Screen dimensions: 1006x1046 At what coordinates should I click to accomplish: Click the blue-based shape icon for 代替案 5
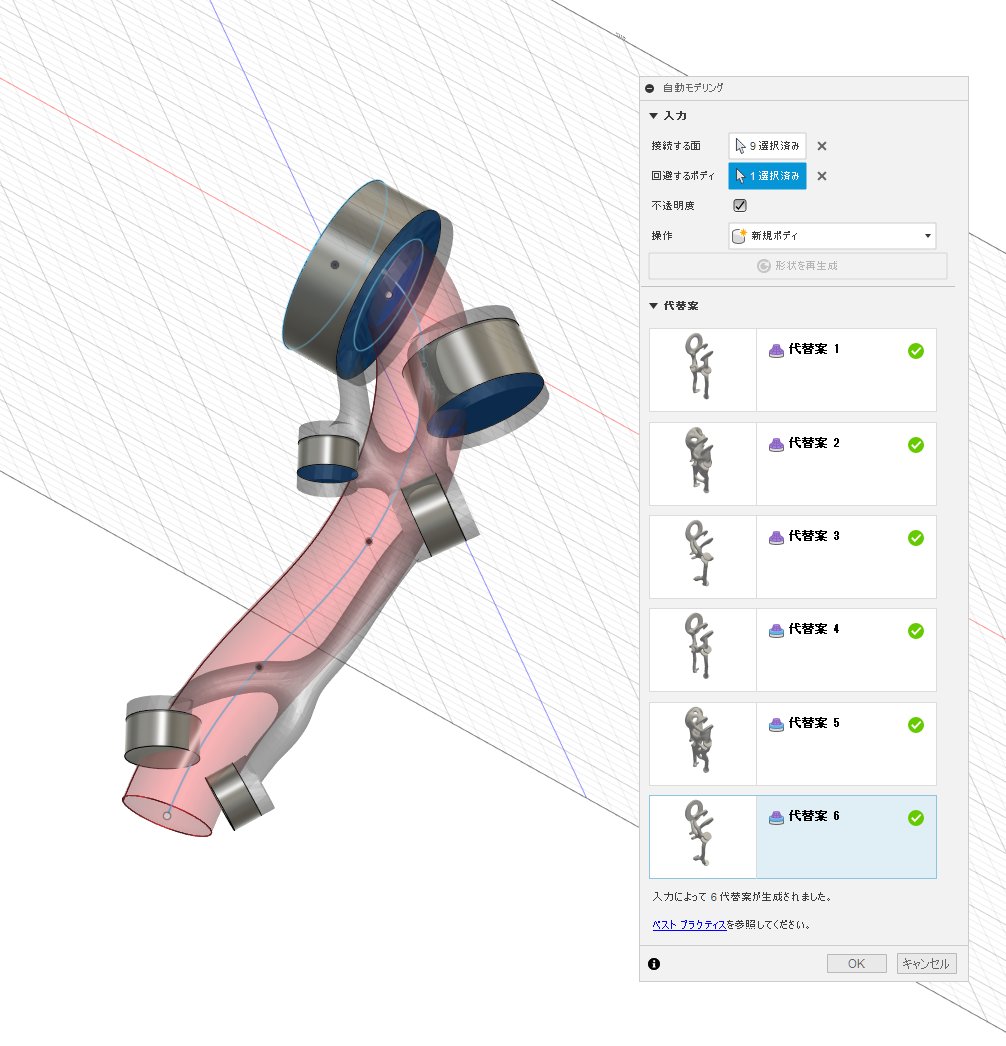(776, 724)
